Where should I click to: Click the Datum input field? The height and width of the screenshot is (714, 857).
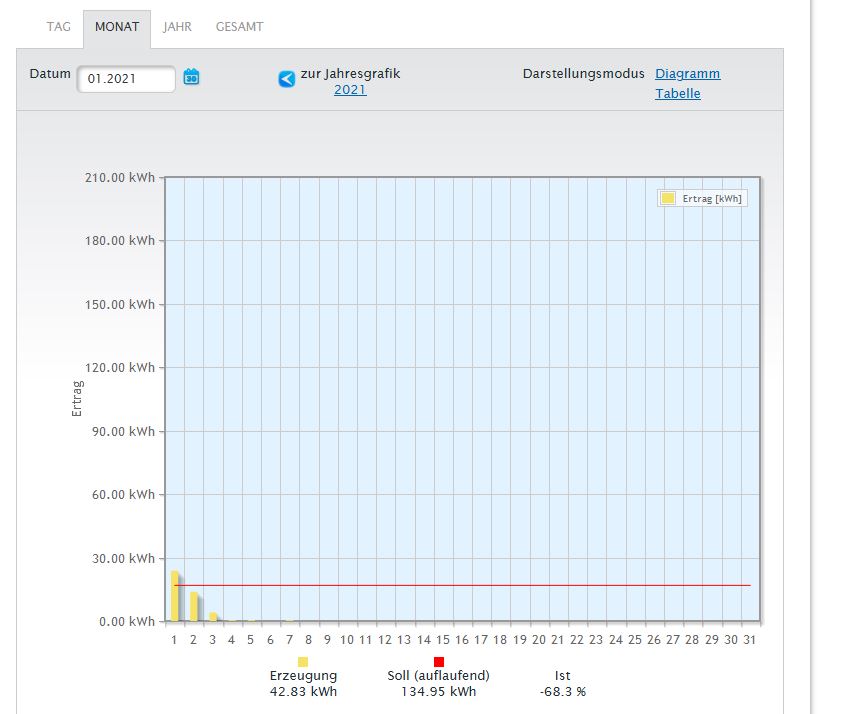tap(125, 78)
